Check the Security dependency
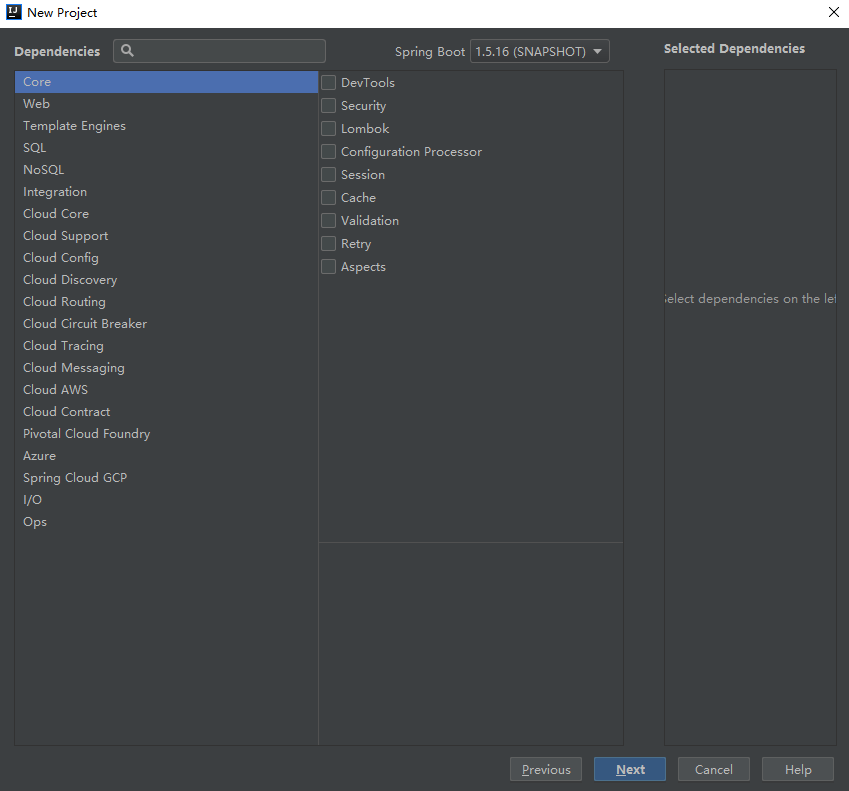The image size is (849, 791). pyautogui.click(x=329, y=106)
